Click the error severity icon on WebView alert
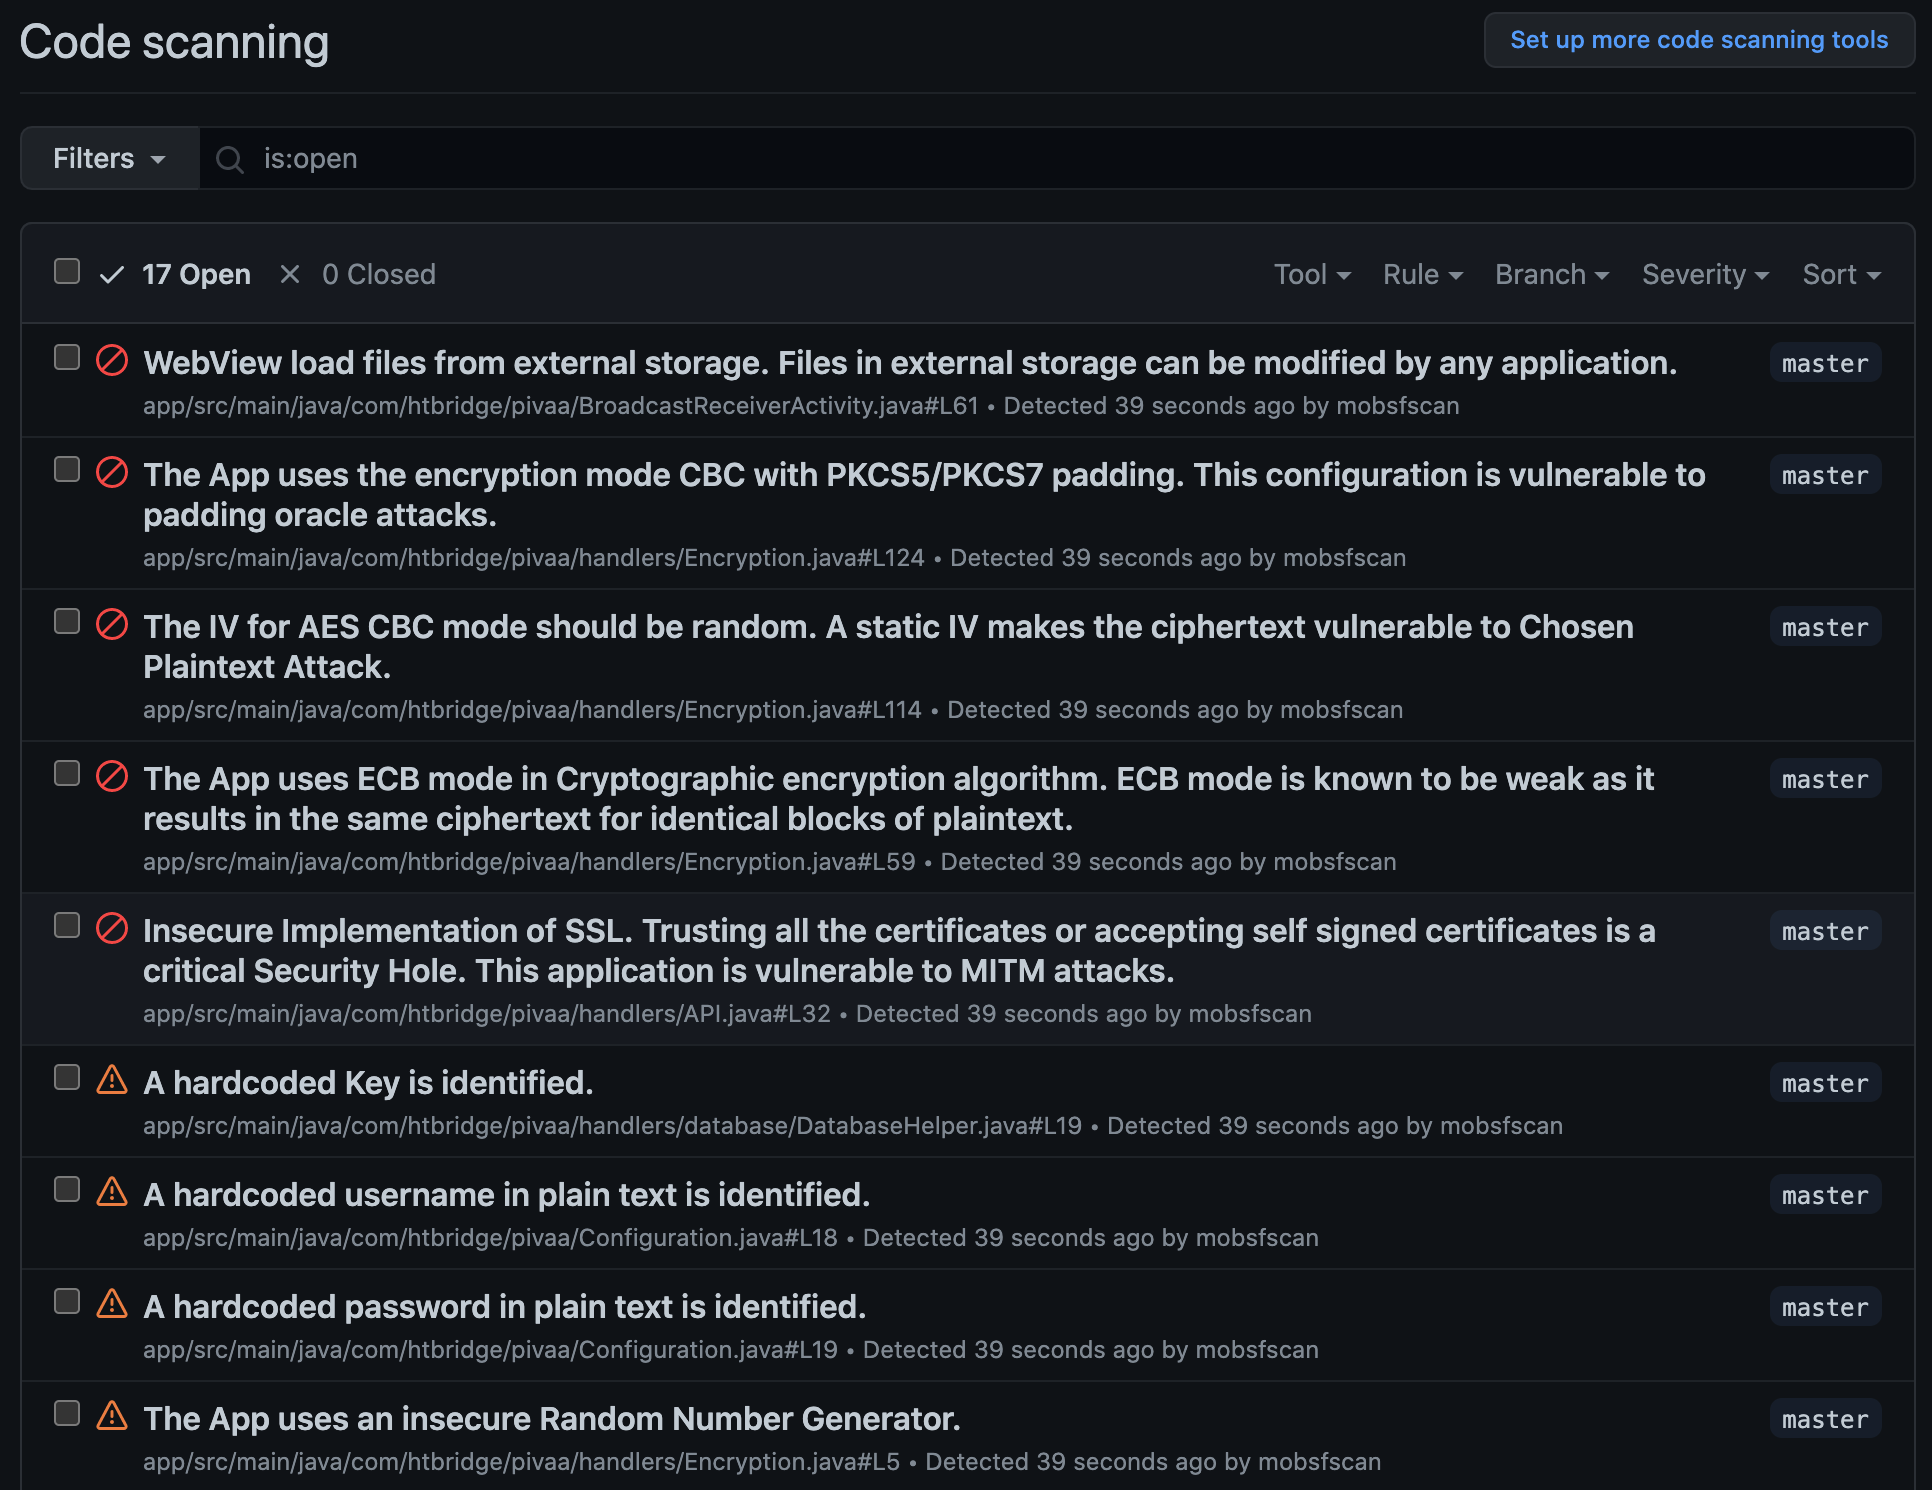The width and height of the screenshot is (1932, 1490). (x=111, y=362)
